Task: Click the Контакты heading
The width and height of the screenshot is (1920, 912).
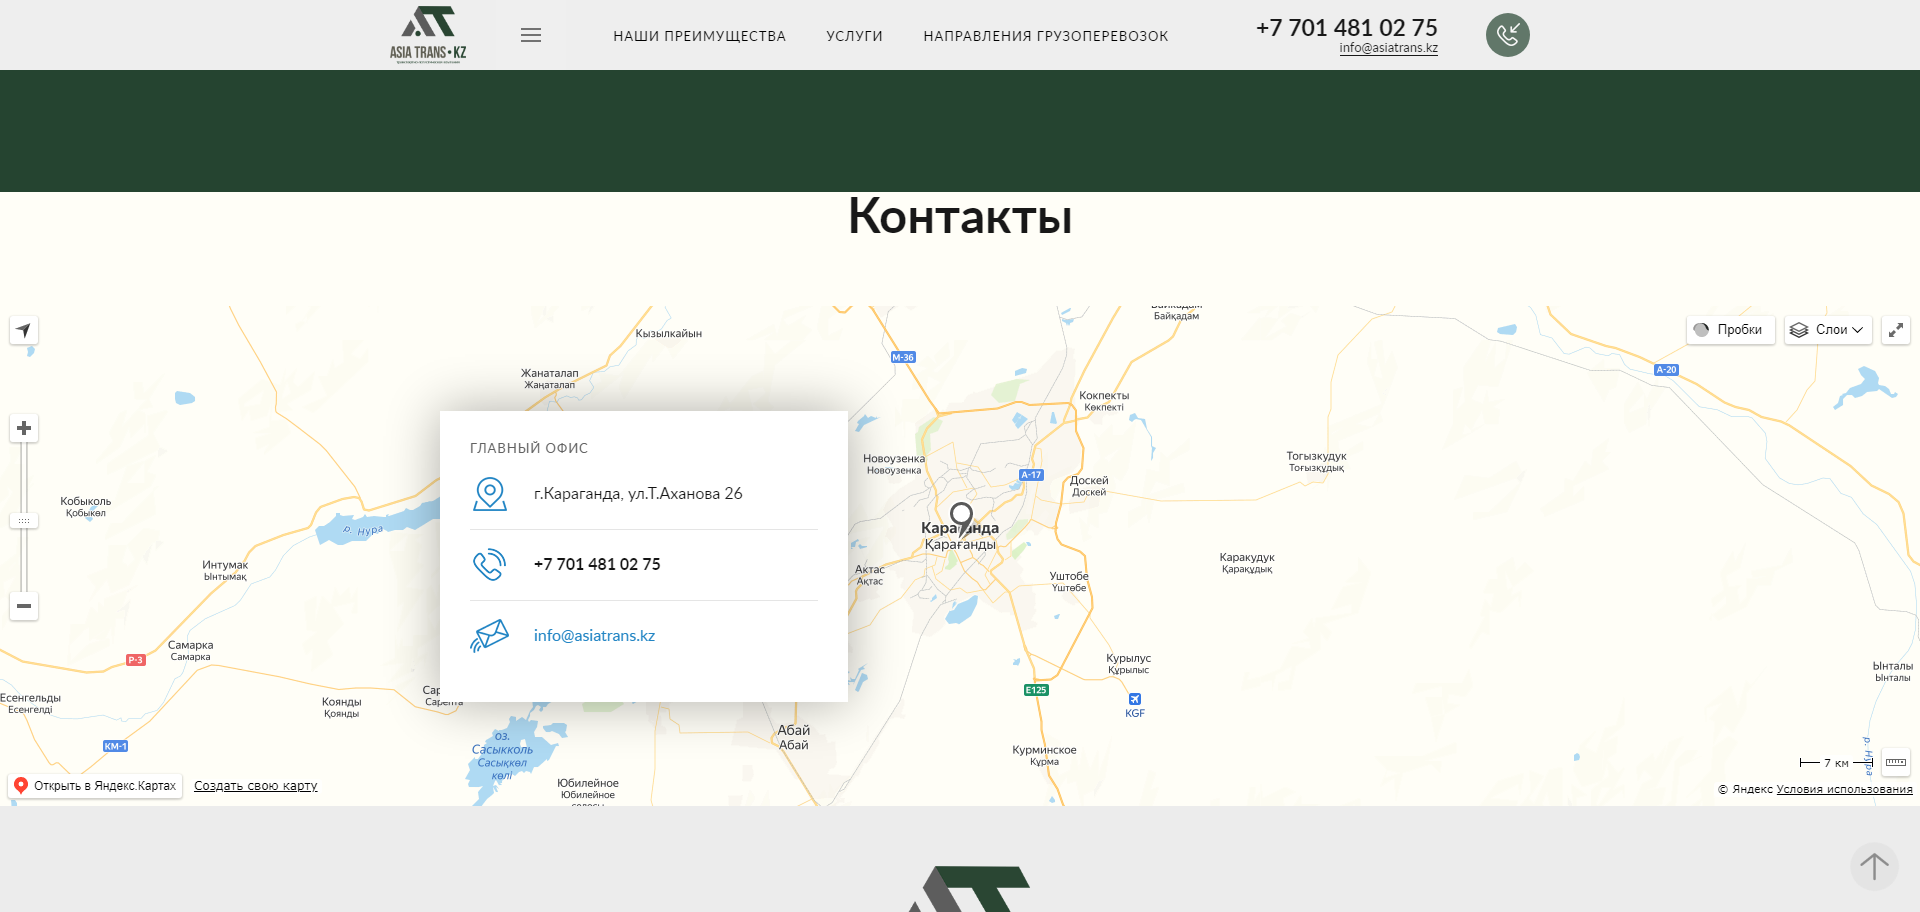Action: pyautogui.click(x=960, y=216)
